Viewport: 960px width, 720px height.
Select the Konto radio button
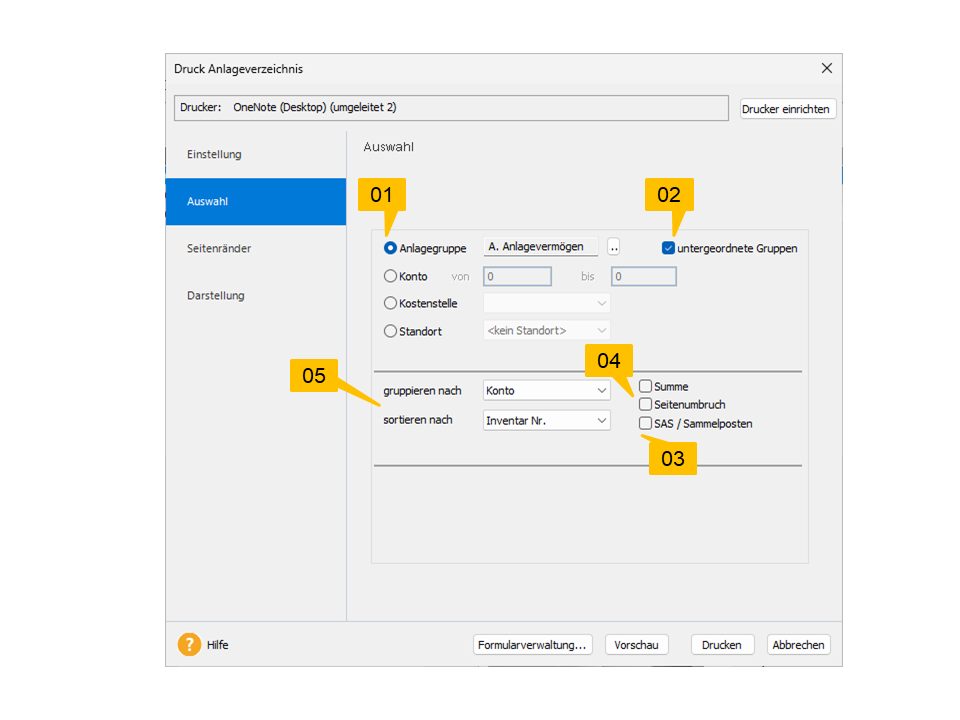(x=391, y=276)
